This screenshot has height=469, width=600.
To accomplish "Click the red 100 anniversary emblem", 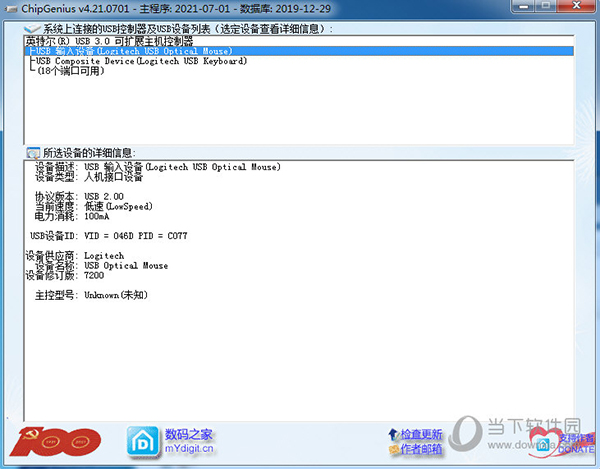I will (55, 442).
